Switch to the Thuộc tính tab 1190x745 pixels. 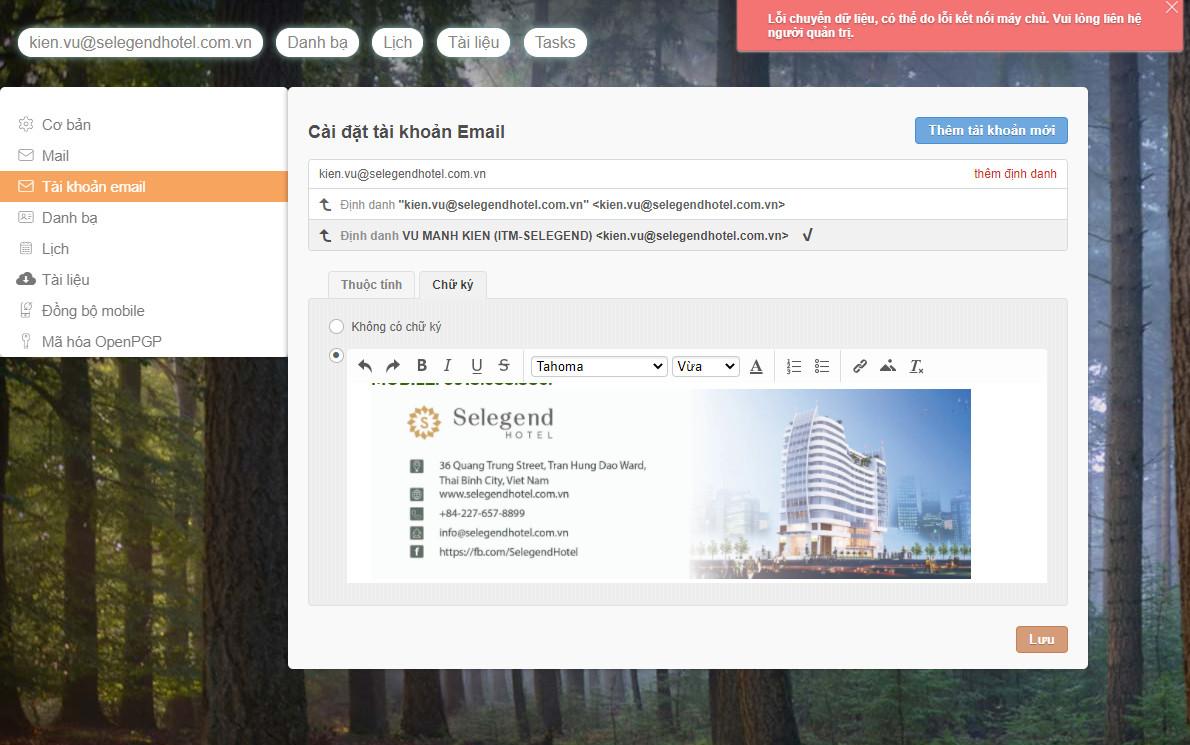pyautogui.click(x=371, y=284)
